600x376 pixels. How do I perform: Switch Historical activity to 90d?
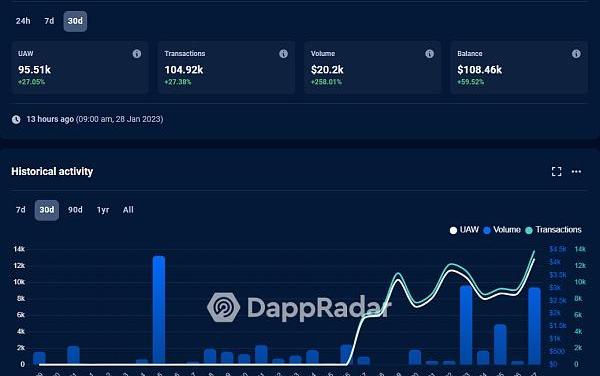click(75, 210)
